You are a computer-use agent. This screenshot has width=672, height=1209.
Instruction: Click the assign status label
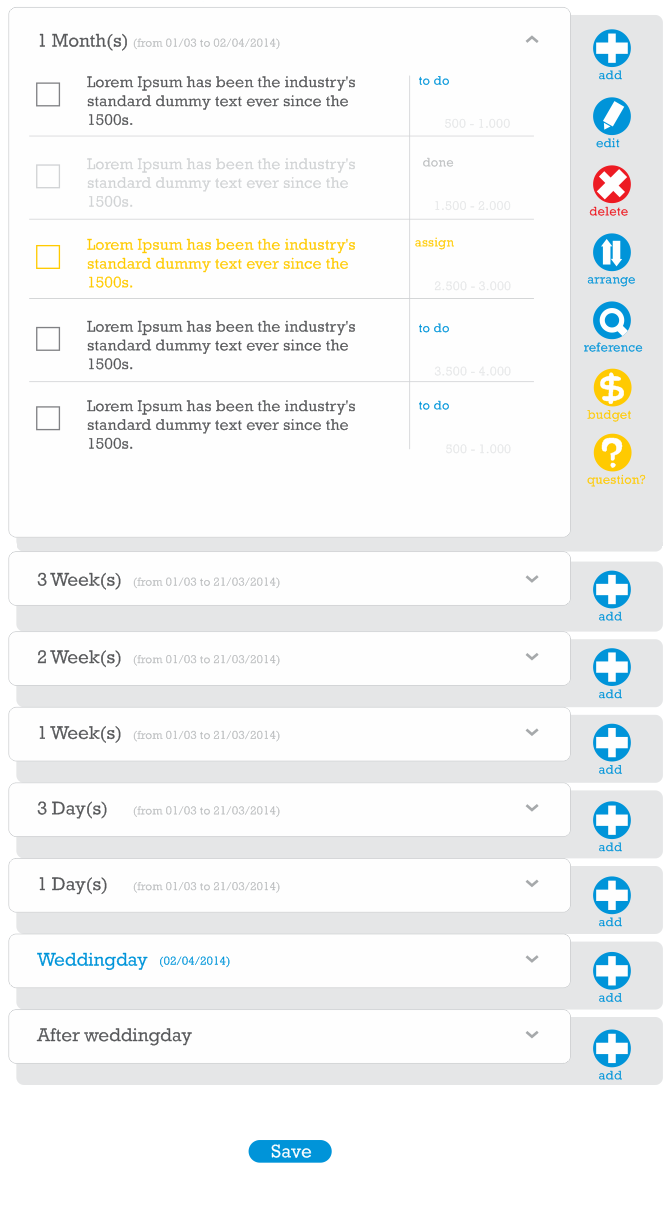434,243
